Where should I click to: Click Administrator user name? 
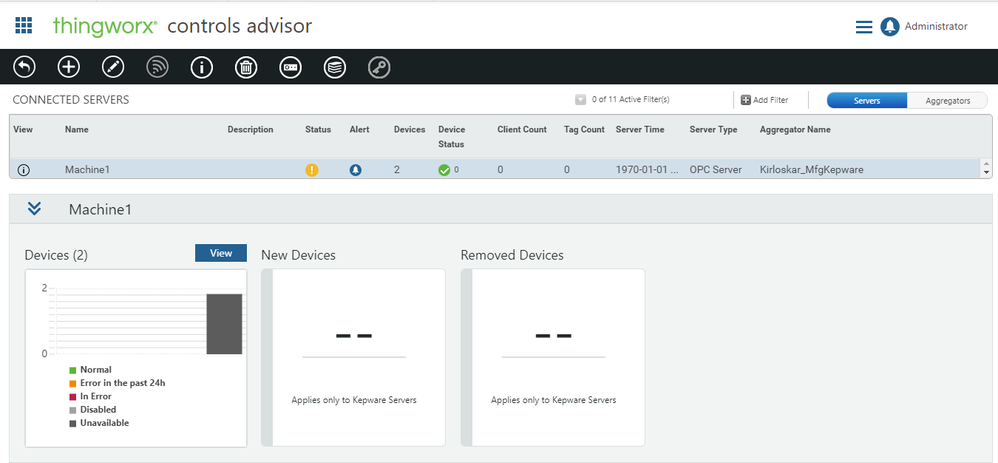click(x=936, y=27)
